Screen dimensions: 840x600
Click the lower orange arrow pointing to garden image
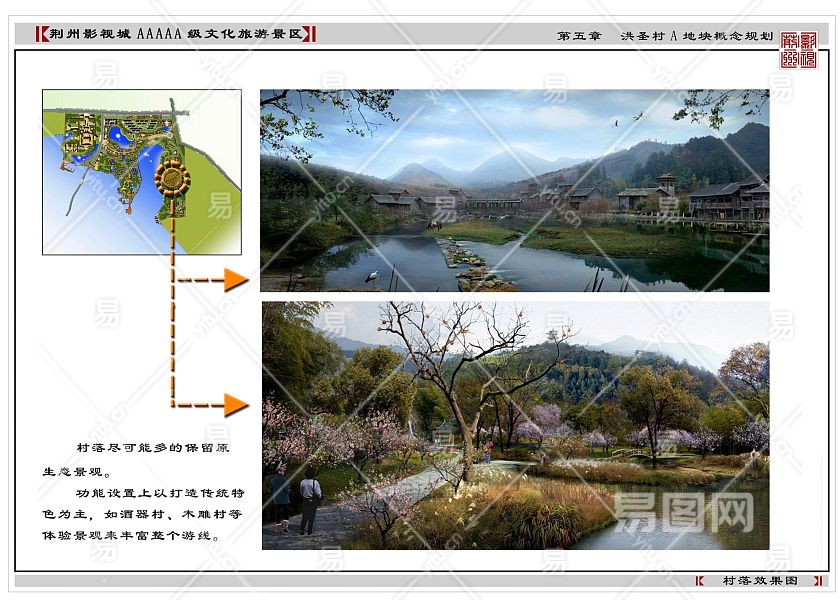point(236,405)
